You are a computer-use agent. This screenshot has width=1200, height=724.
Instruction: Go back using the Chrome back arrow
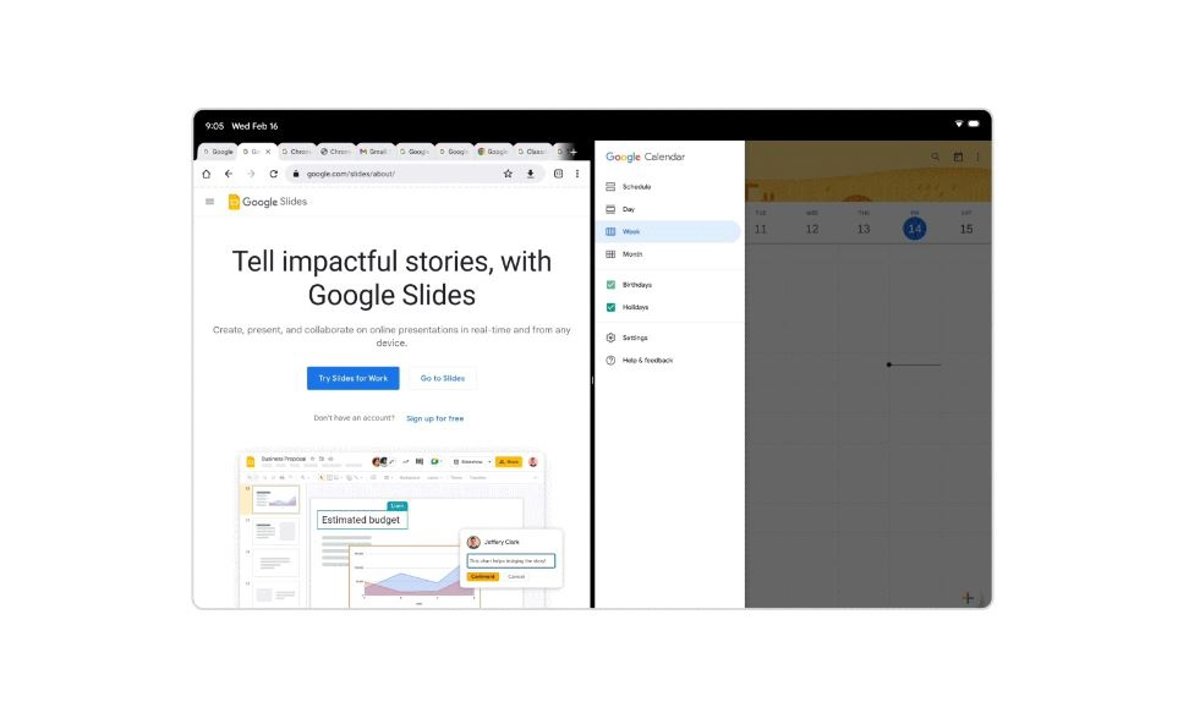tap(228, 174)
